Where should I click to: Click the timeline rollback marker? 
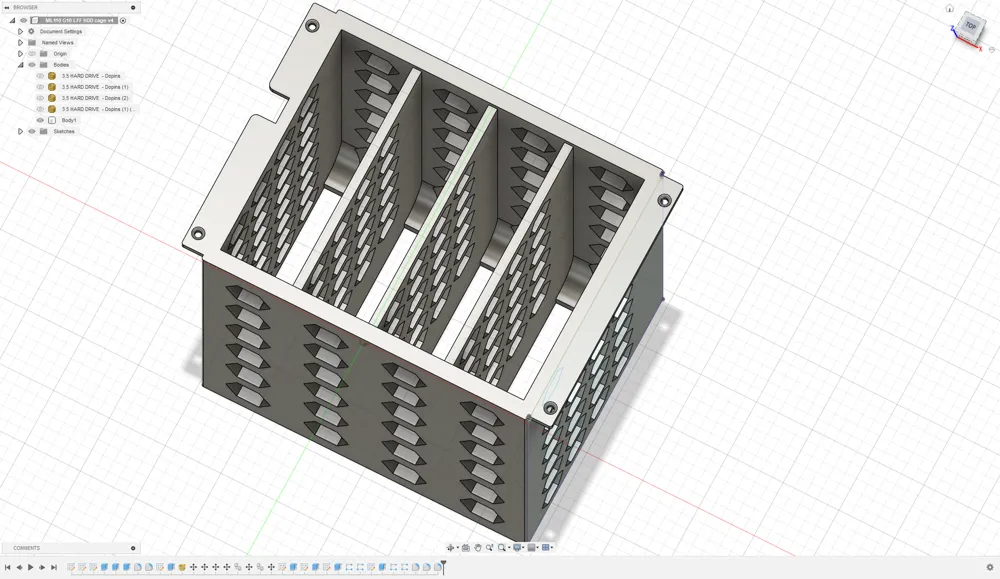(443, 566)
